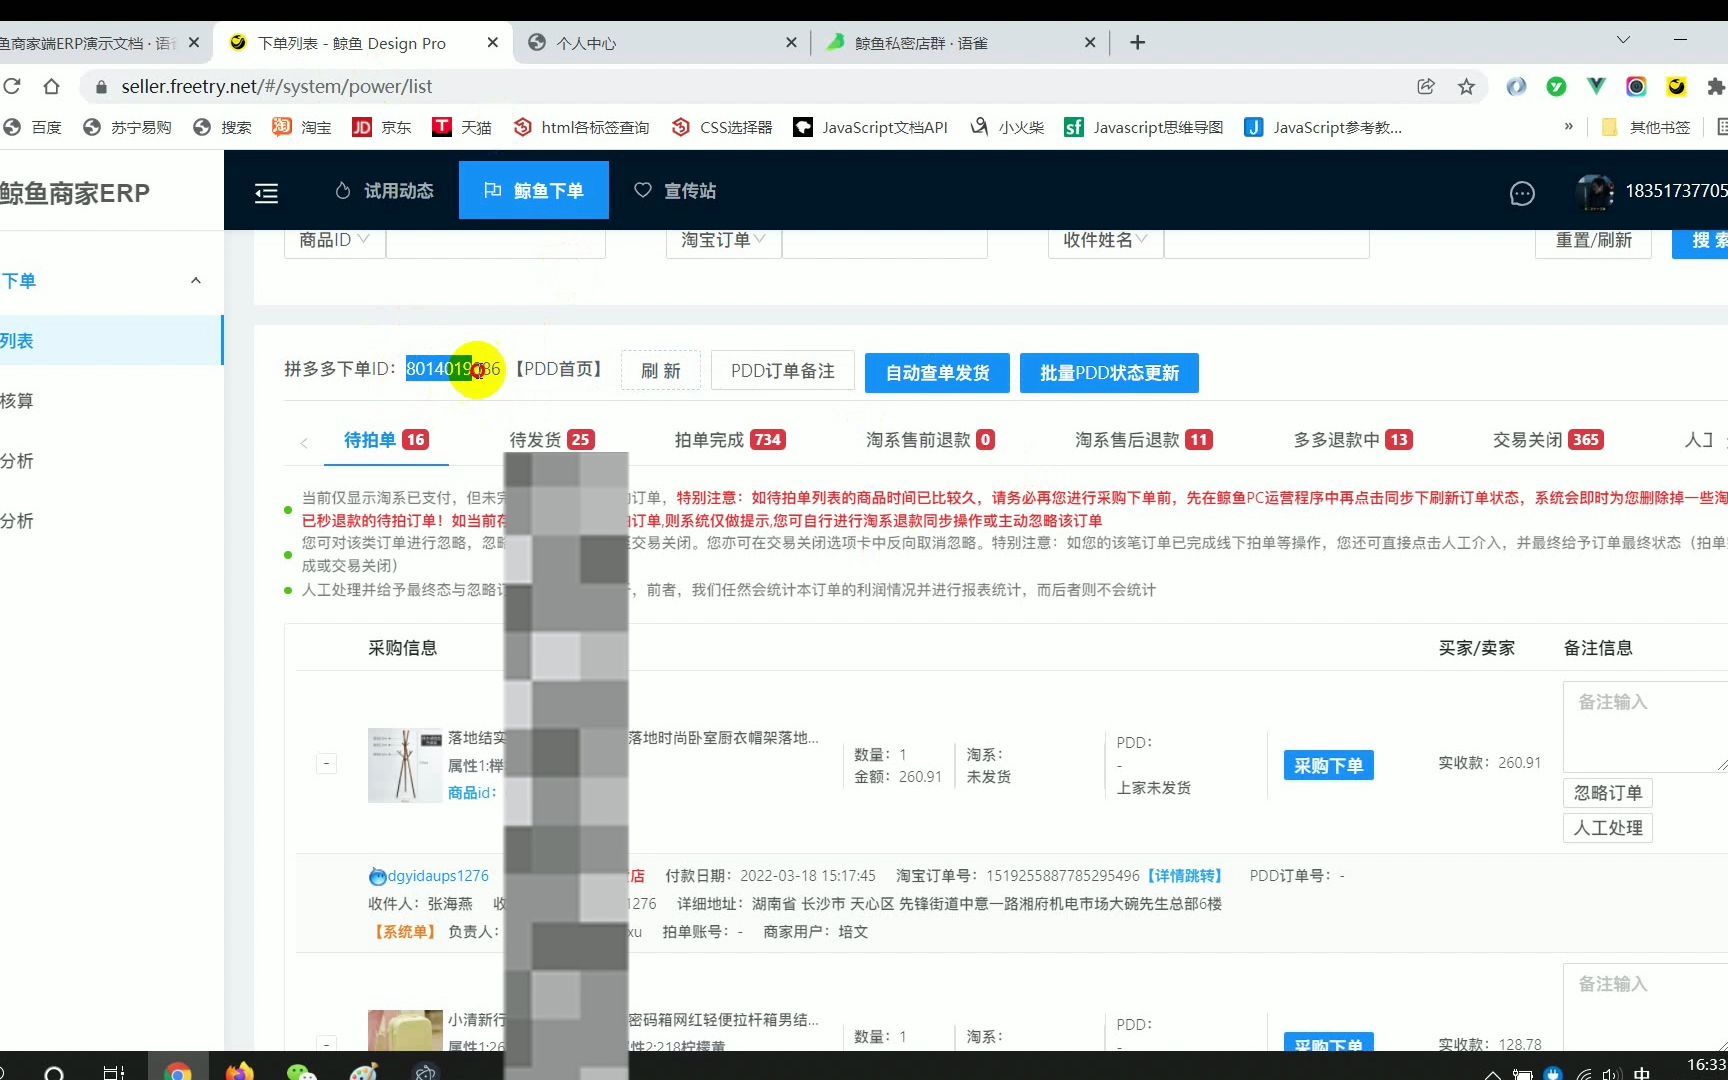Screen dimensions: 1728x1080
Task: Open the html各标签查询 bookmark
Action: coord(582,127)
